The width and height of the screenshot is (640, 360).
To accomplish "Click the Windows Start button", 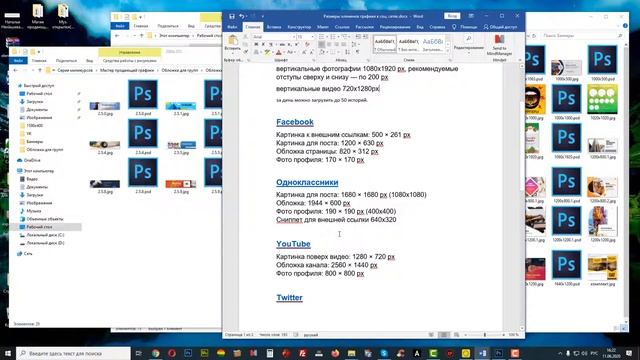I will click(8, 353).
